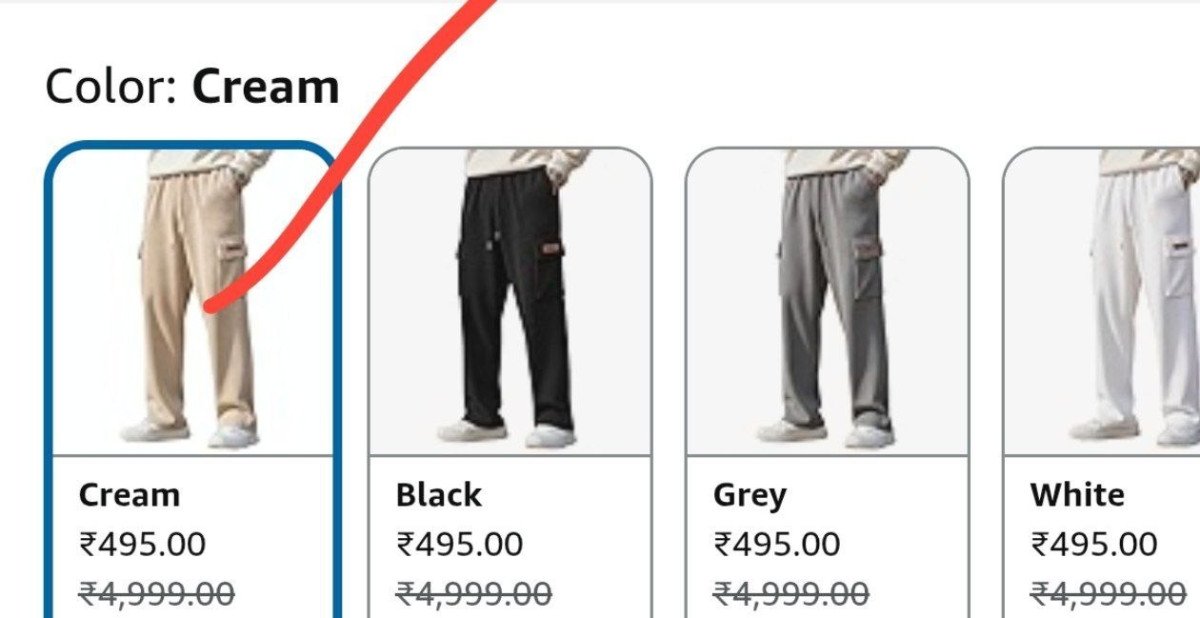Click the Cream variant name label
Screen dimensions: 1200x618
[x=129, y=495]
